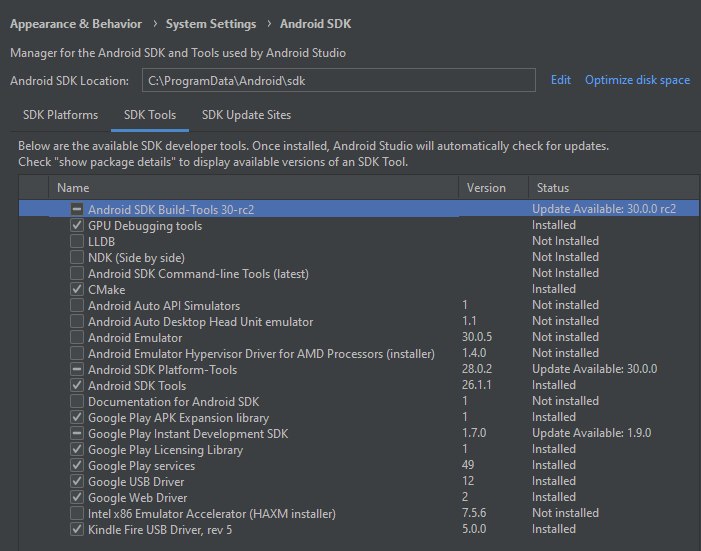Sort by the Version column header
The width and height of the screenshot is (701, 551).
494,188
